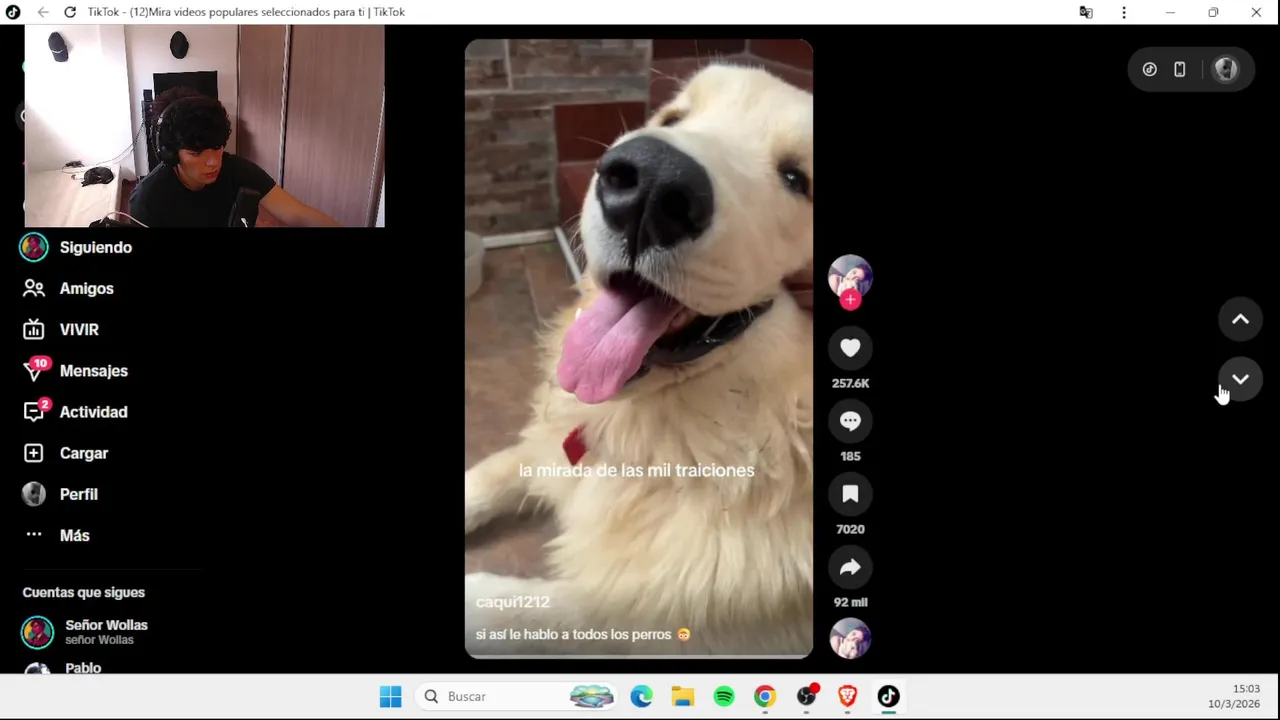Go back with the title bar arrow
The image size is (1280, 720).
click(x=43, y=12)
